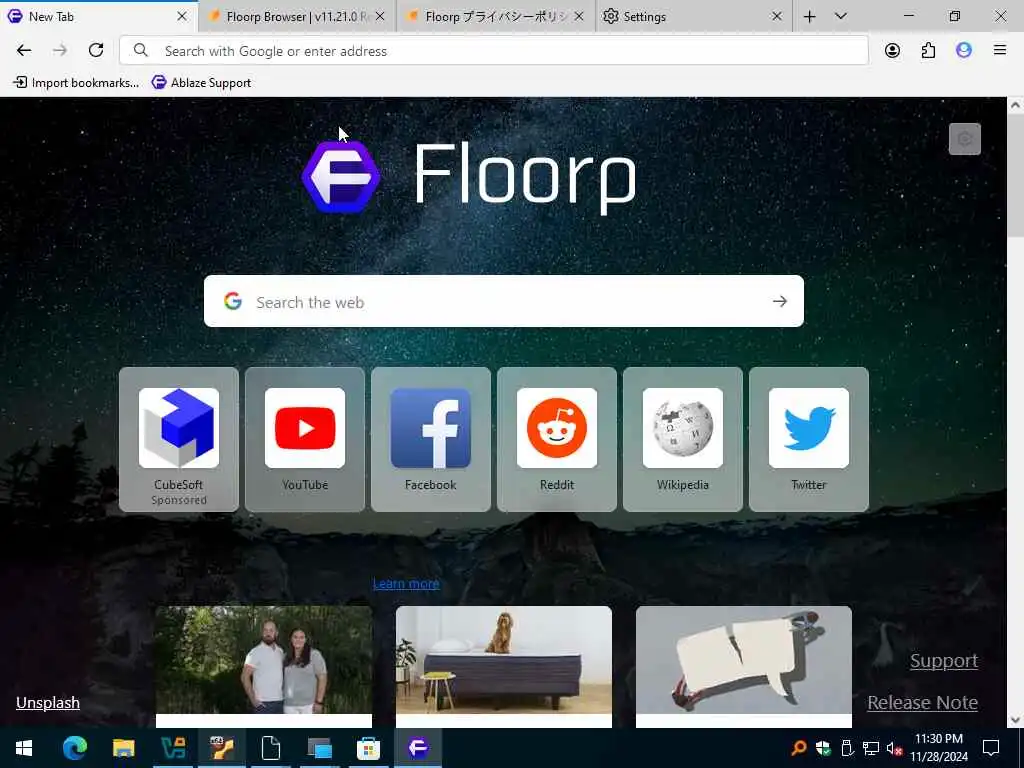
Task: Open the Facebook shortcut tile
Action: 431,439
